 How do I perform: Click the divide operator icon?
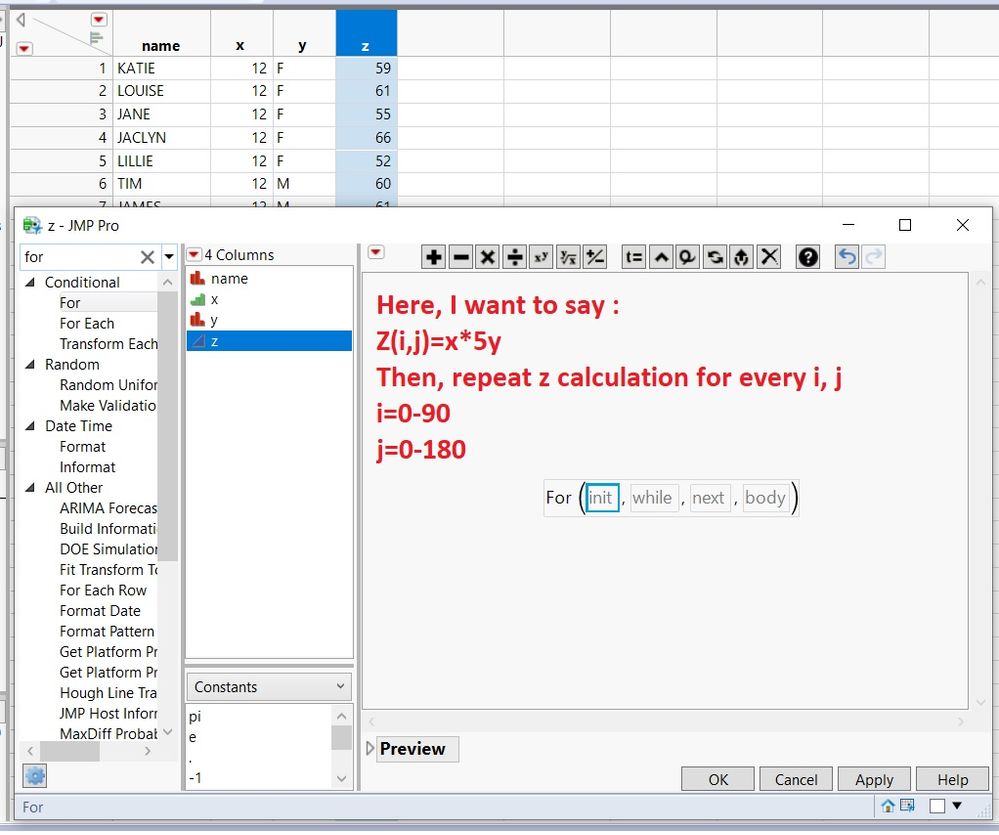[x=514, y=257]
